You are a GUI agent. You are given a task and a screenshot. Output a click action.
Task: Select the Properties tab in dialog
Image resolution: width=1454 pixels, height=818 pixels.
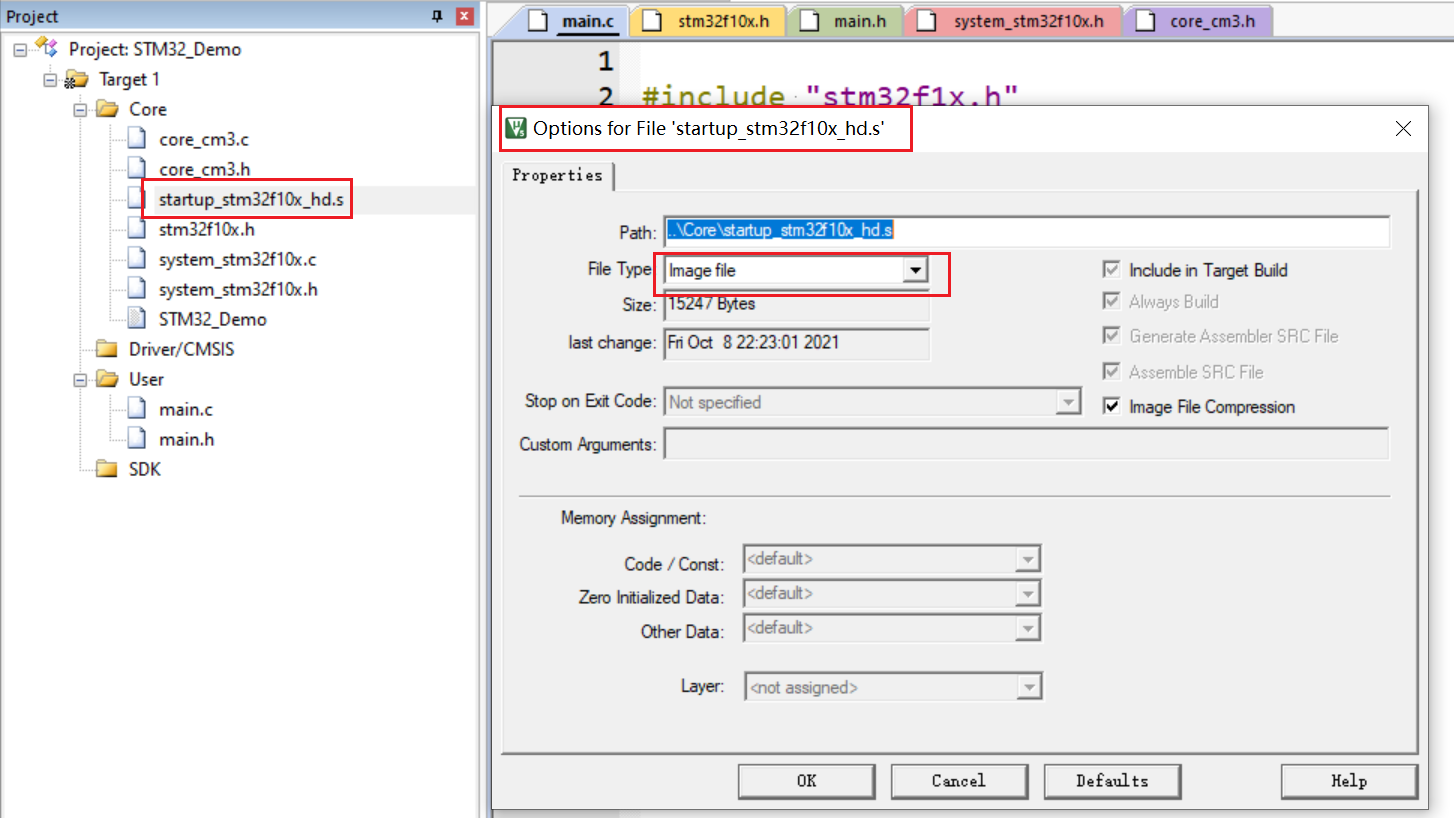tap(557, 175)
